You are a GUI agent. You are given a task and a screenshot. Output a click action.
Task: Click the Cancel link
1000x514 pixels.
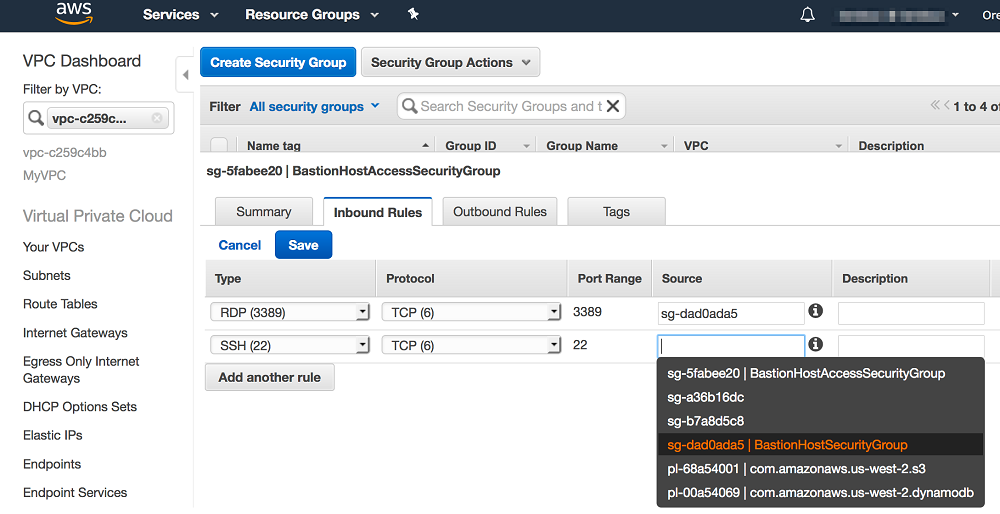[239, 245]
